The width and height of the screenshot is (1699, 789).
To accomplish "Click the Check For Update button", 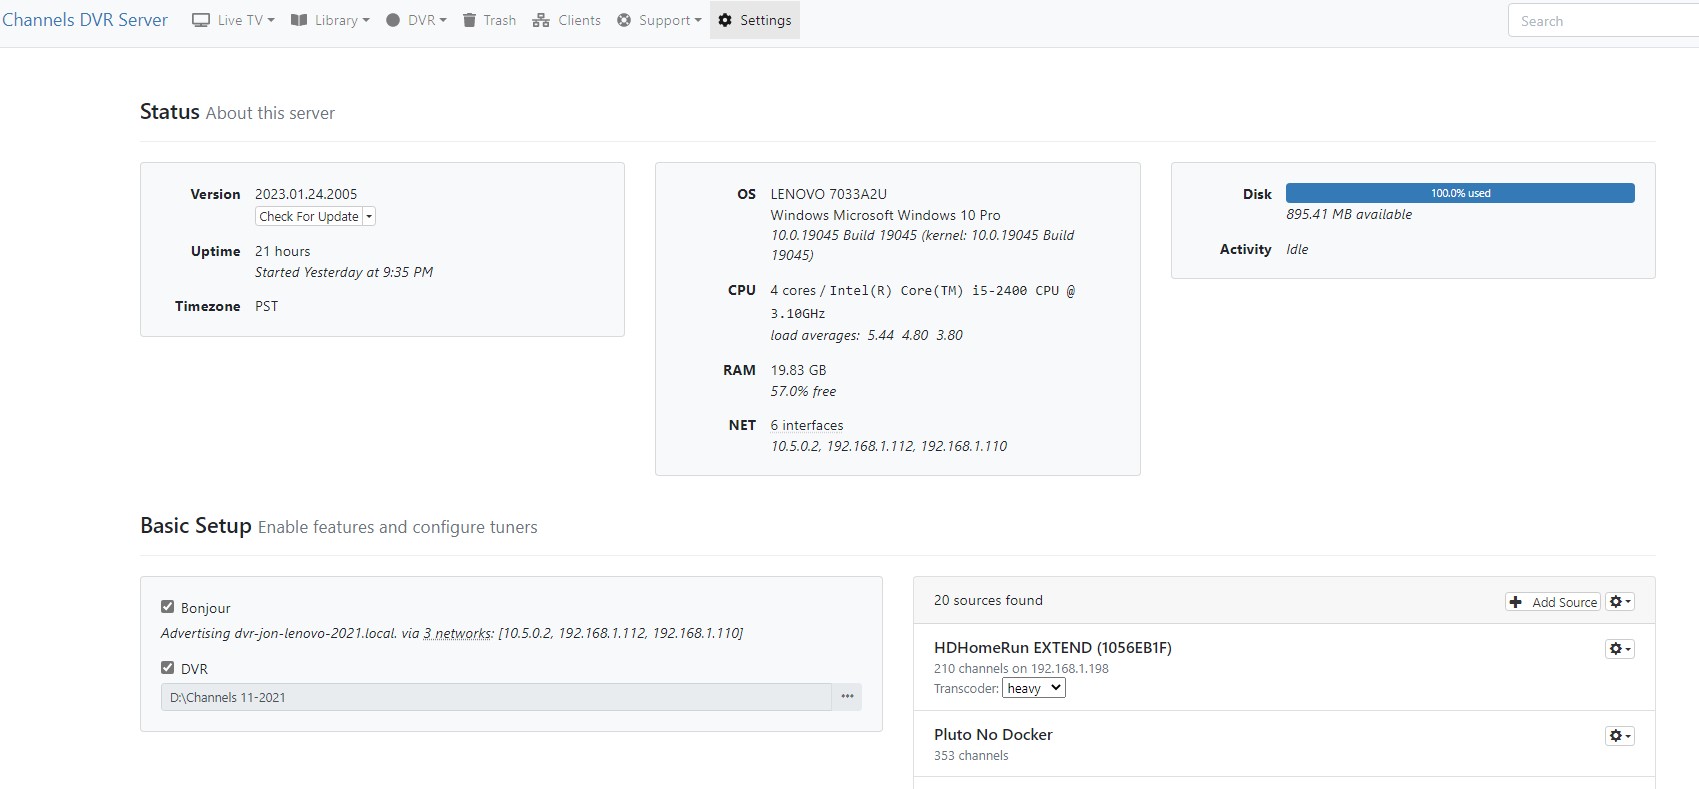I will [308, 216].
